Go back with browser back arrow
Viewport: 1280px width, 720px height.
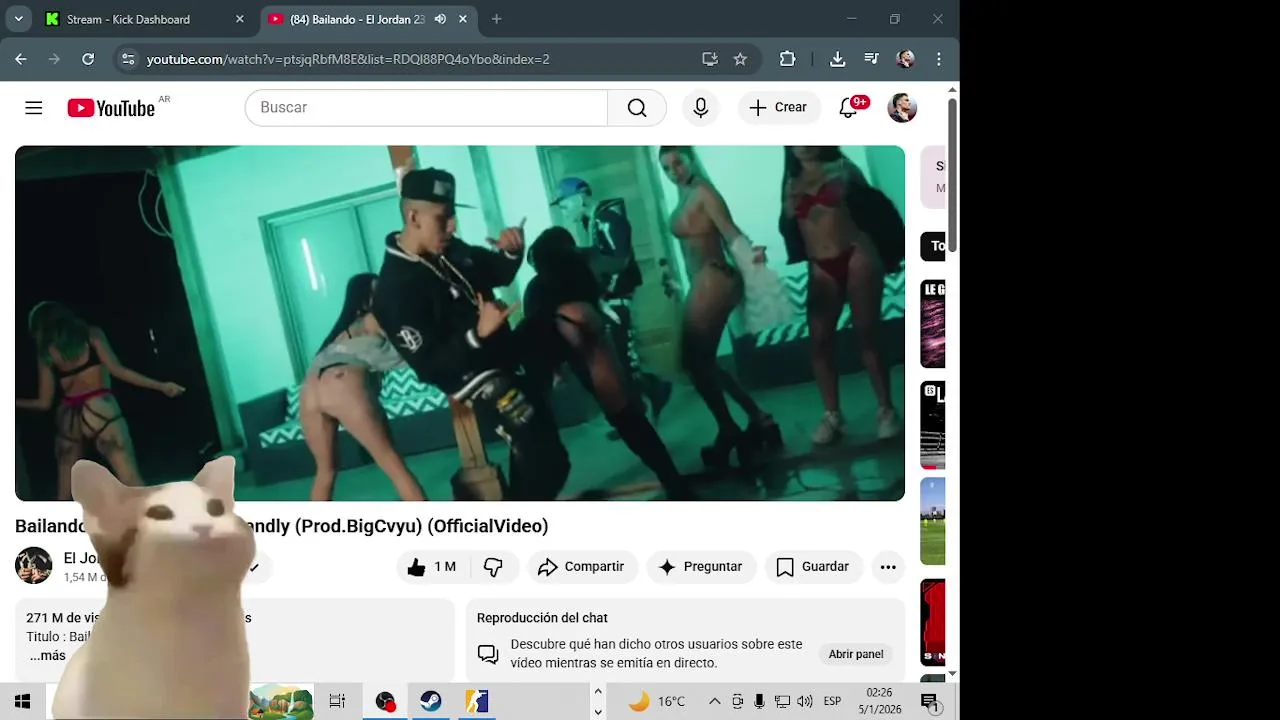[21, 59]
